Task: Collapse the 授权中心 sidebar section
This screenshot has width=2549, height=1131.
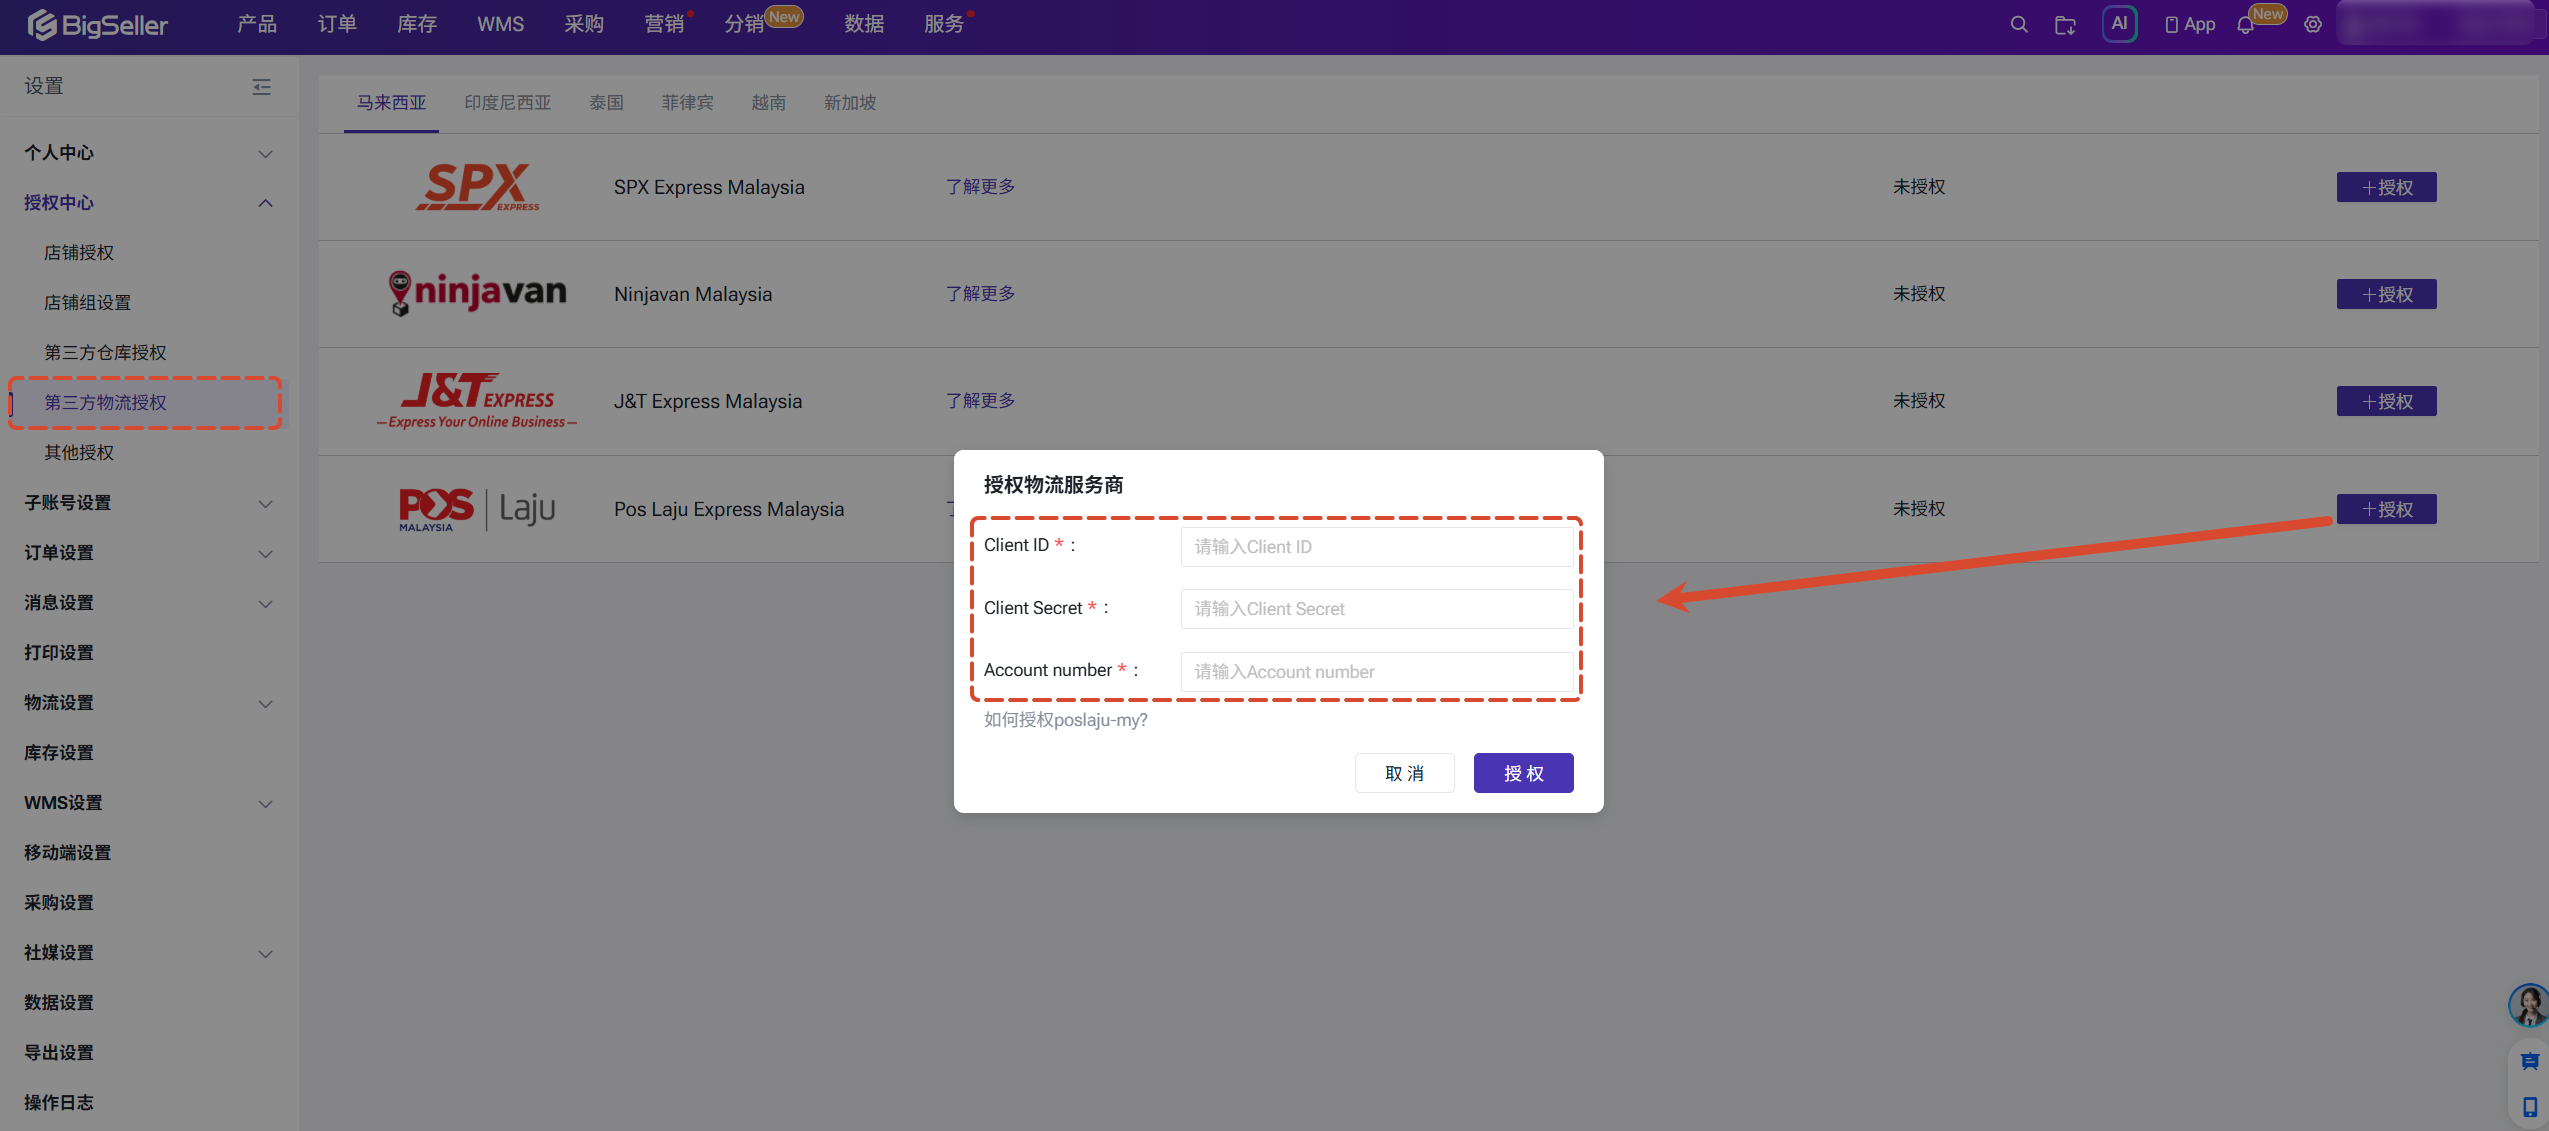Action: coord(149,203)
